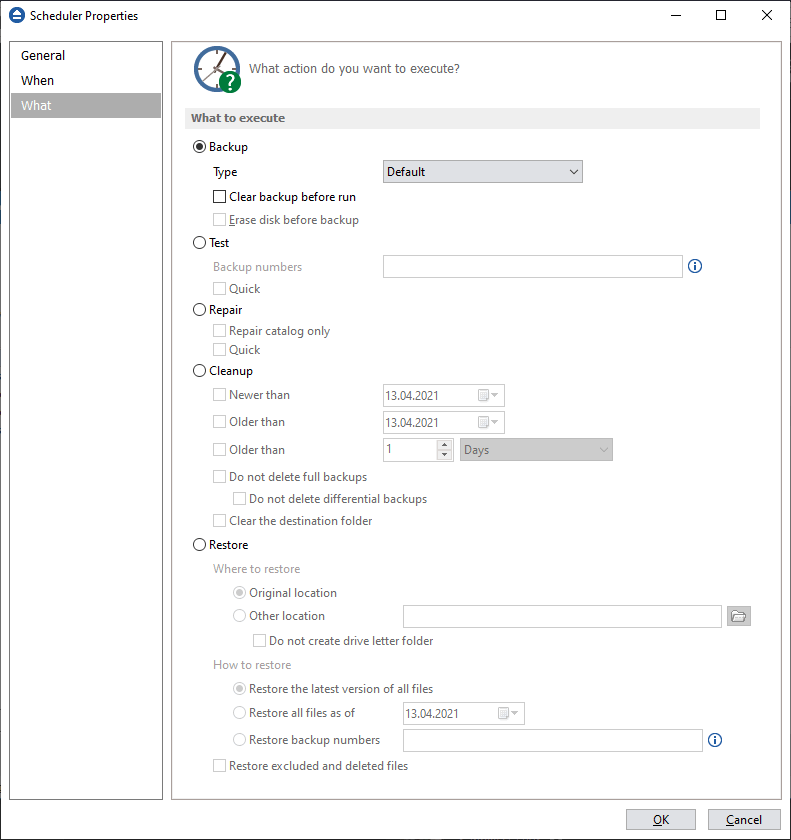Click the Cancel button

pyautogui.click(x=744, y=820)
